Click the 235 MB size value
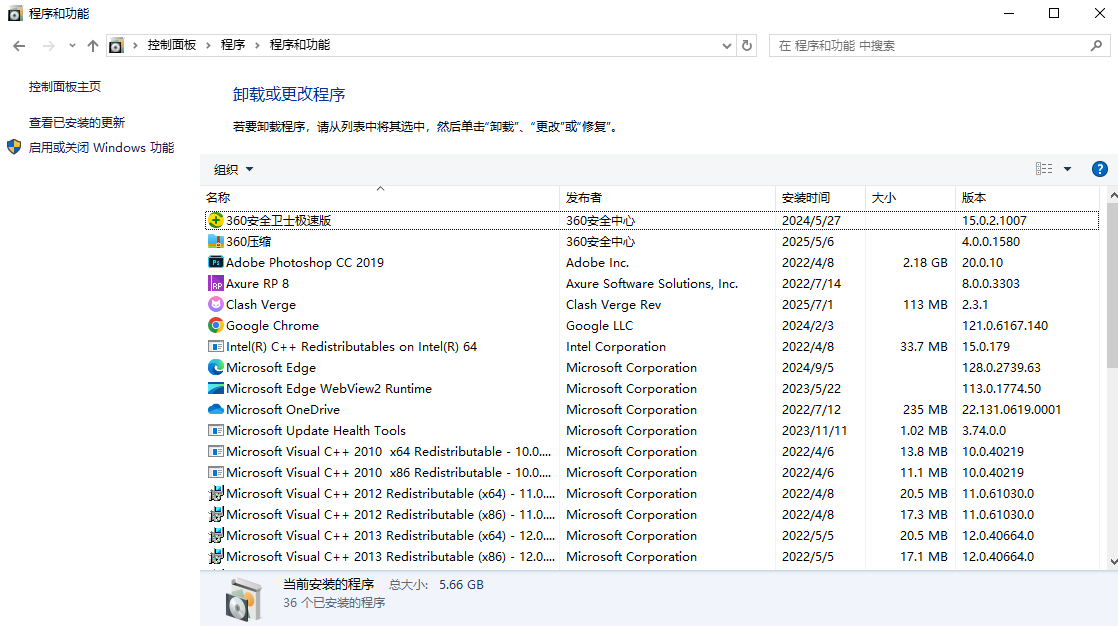The width and height of the screenshot is (1118, 626). pyautogui.click(x=925, y=410)
